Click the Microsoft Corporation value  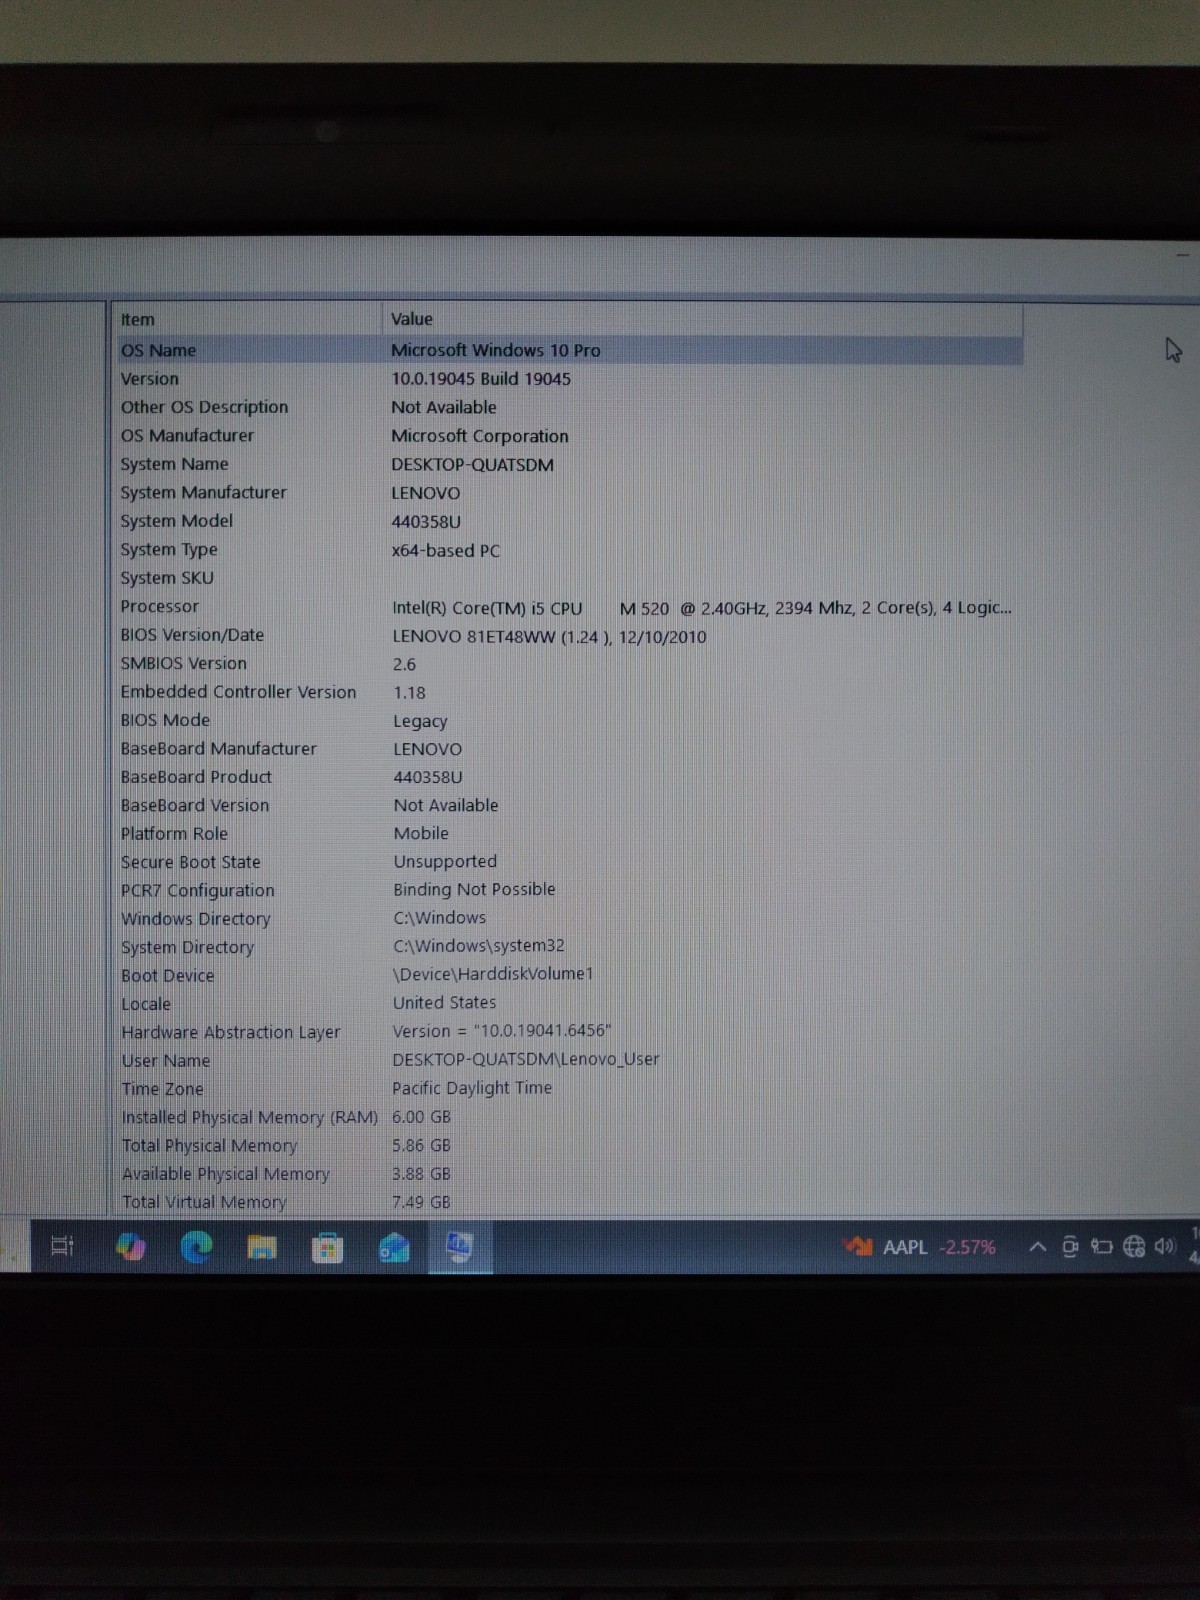coord(480,436)
